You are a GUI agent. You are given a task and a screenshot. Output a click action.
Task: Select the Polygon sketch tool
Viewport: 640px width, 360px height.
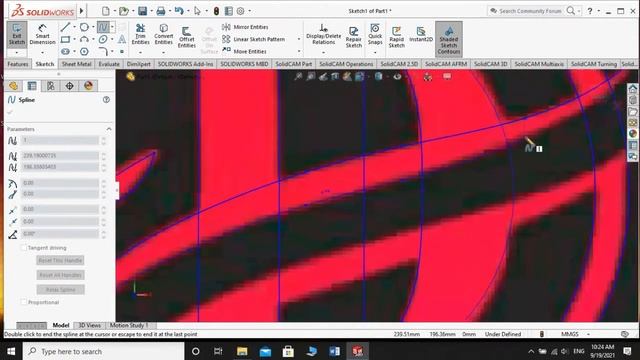(x=84, y=52)
